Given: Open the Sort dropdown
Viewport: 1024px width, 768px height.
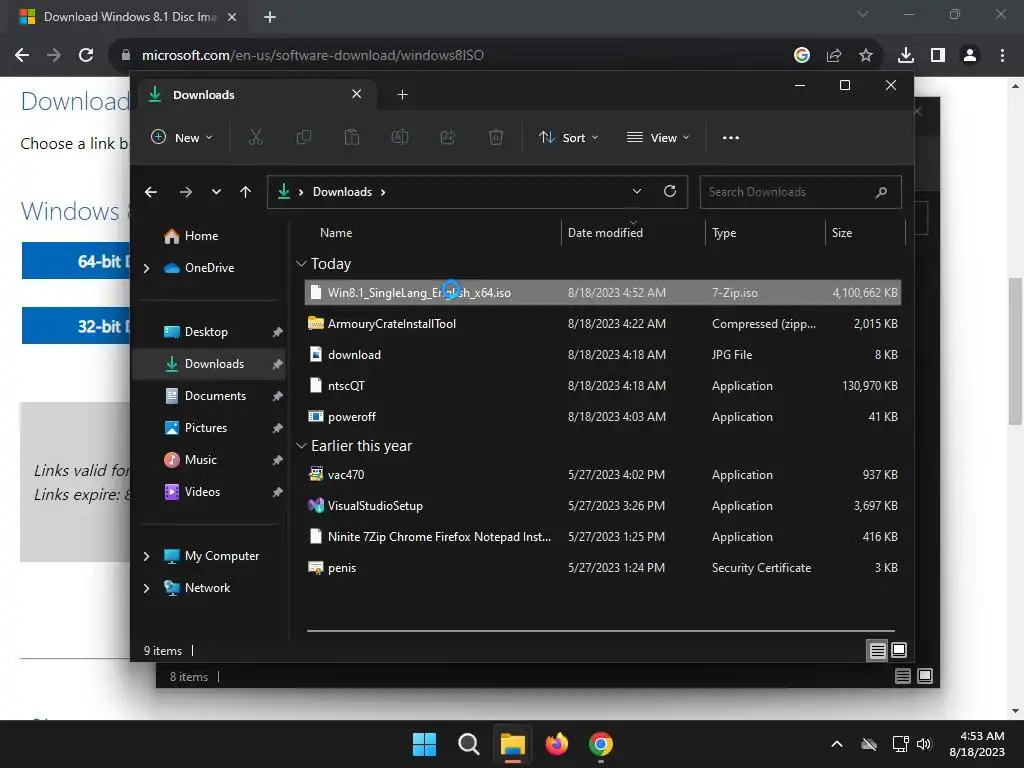Looking at the screenshot, I should [568, 138].
